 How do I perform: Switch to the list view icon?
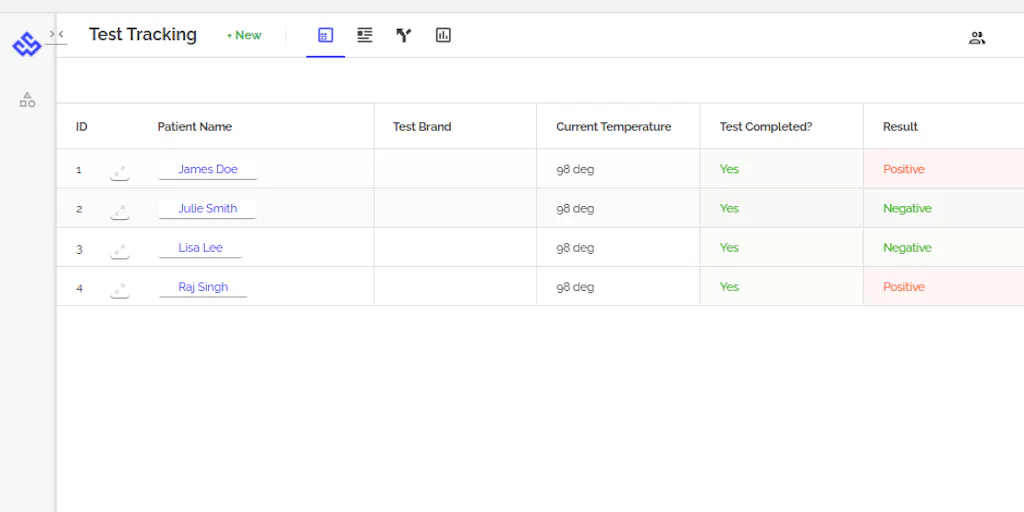coord(364,35)
